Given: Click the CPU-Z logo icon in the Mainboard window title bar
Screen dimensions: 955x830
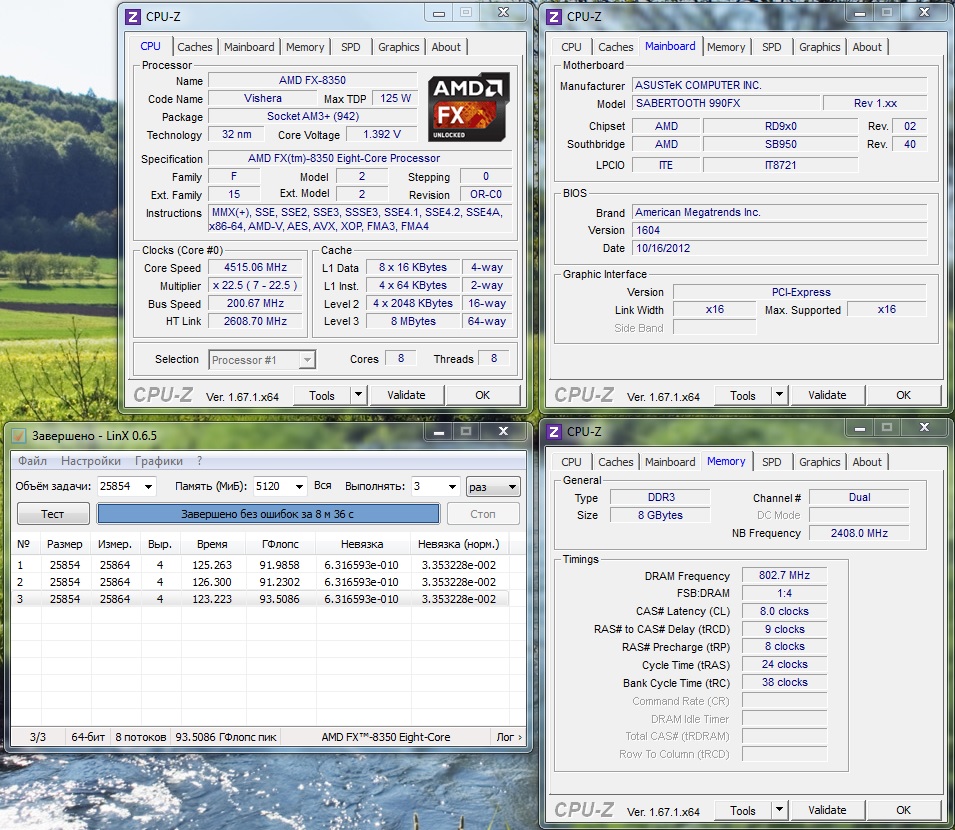Looking at the screenshot, I should point(553,16).
